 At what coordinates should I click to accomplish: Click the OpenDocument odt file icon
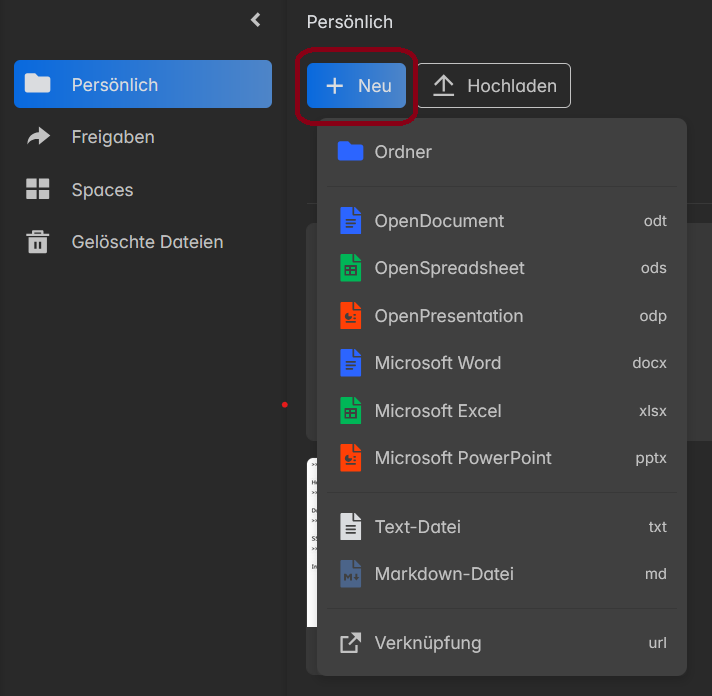(350, 221)
